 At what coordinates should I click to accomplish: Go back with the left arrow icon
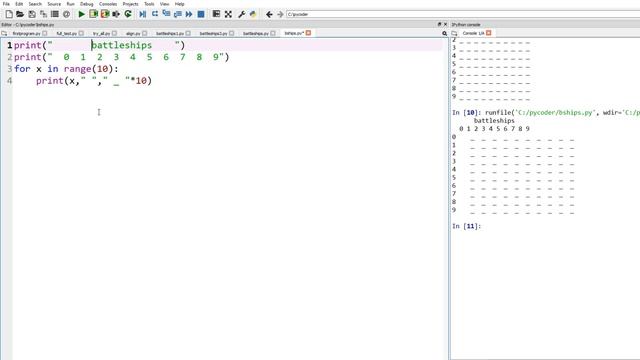(x=269, y=14)
